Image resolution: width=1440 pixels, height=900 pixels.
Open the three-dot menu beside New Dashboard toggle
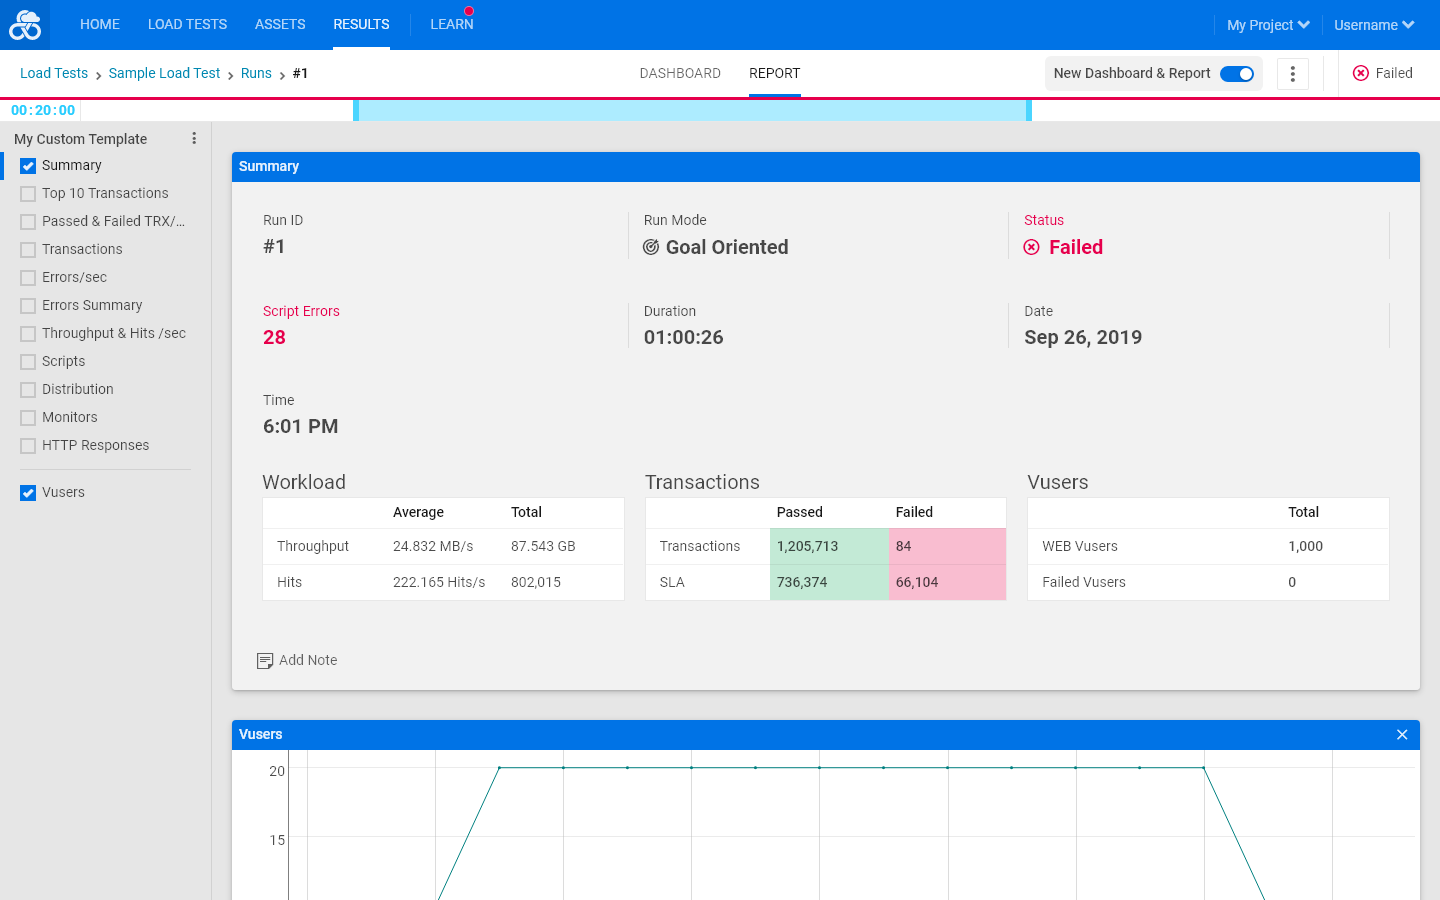1293,74
